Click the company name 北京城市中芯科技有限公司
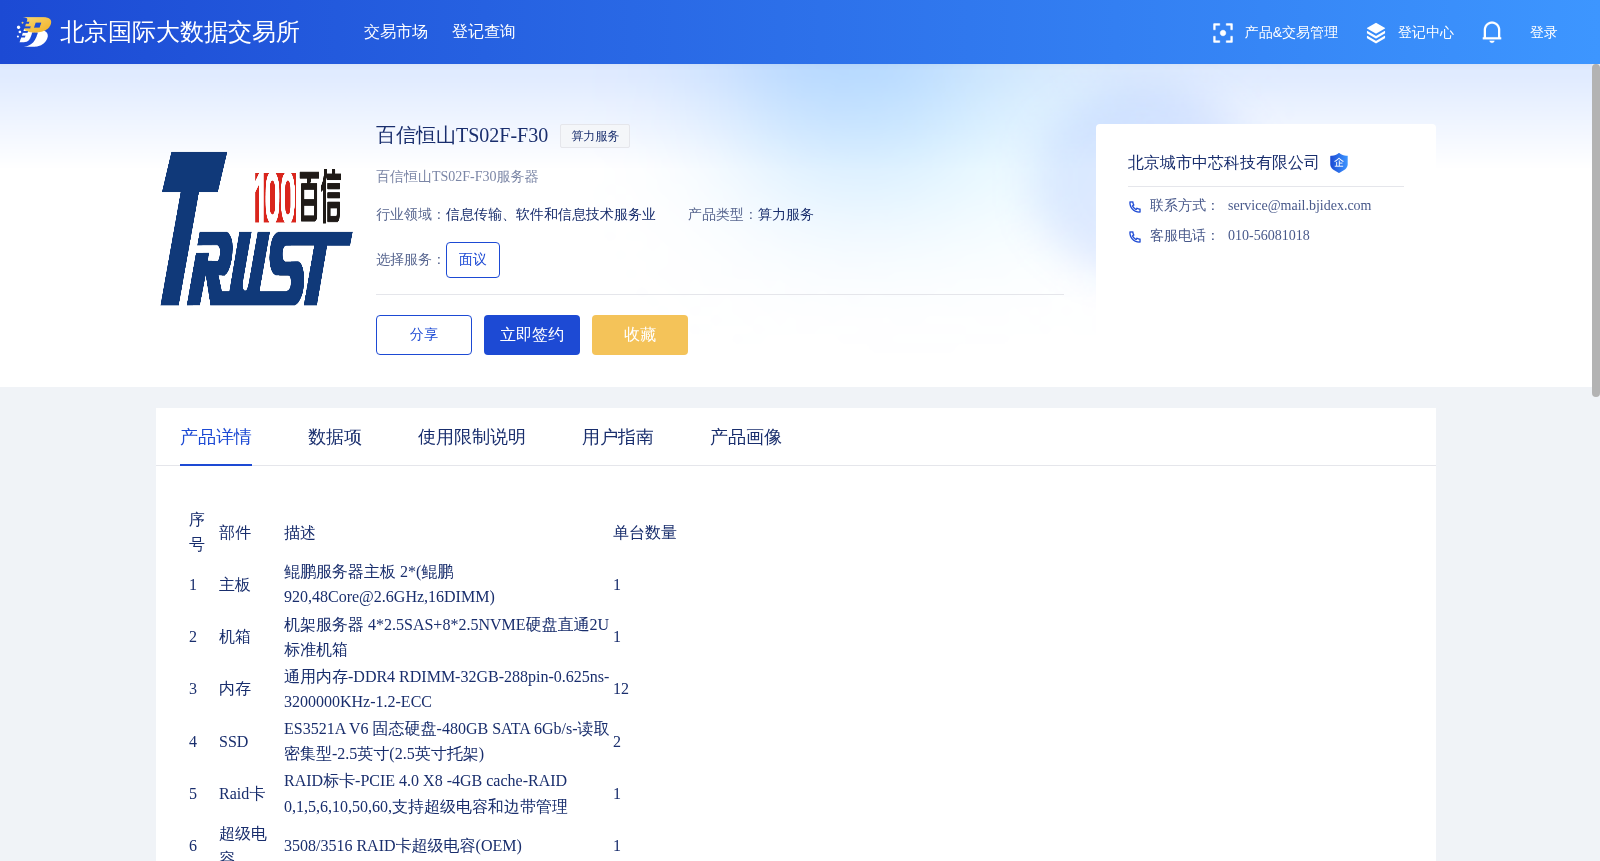1600x861 pixels. click(1223, 163)
